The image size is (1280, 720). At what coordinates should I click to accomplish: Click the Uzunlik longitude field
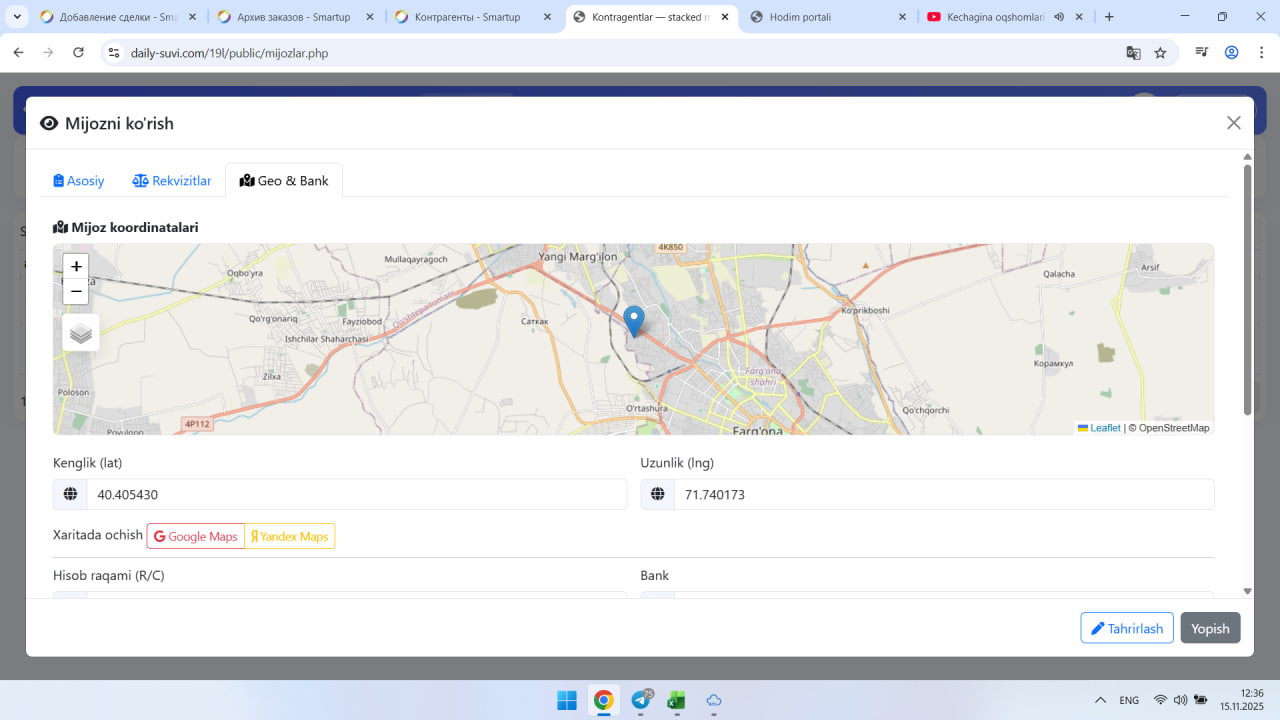pyautogui.click(x=943, y=494)
